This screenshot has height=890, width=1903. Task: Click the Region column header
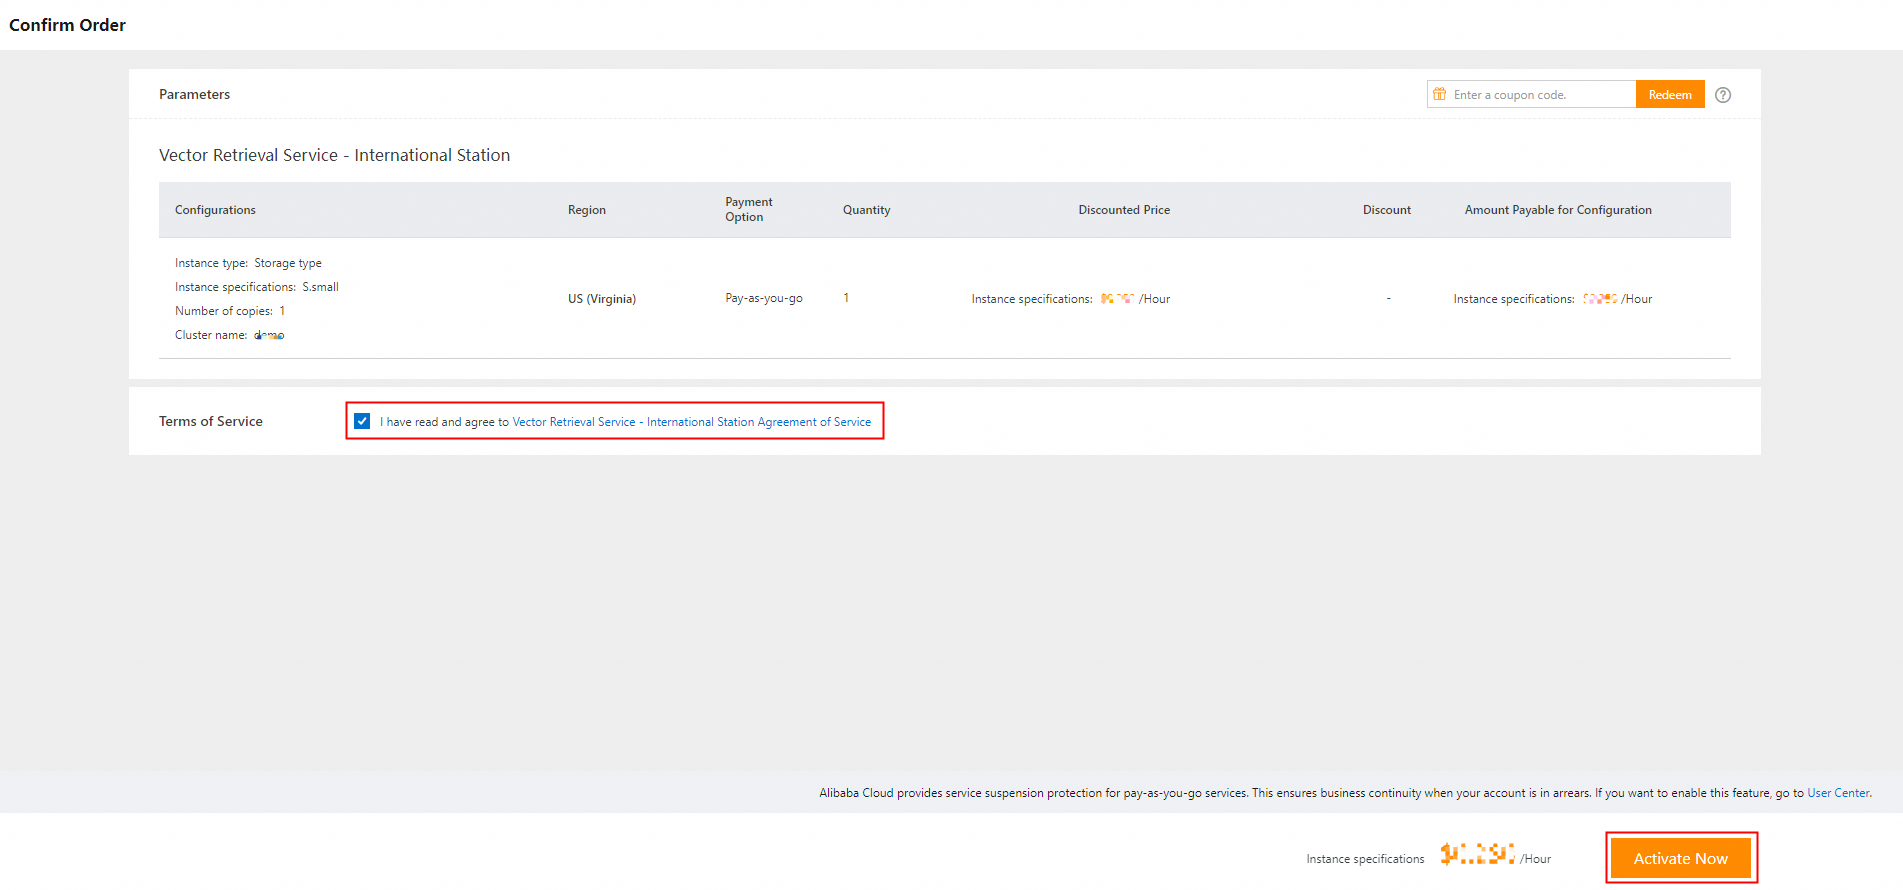(587, 210)
